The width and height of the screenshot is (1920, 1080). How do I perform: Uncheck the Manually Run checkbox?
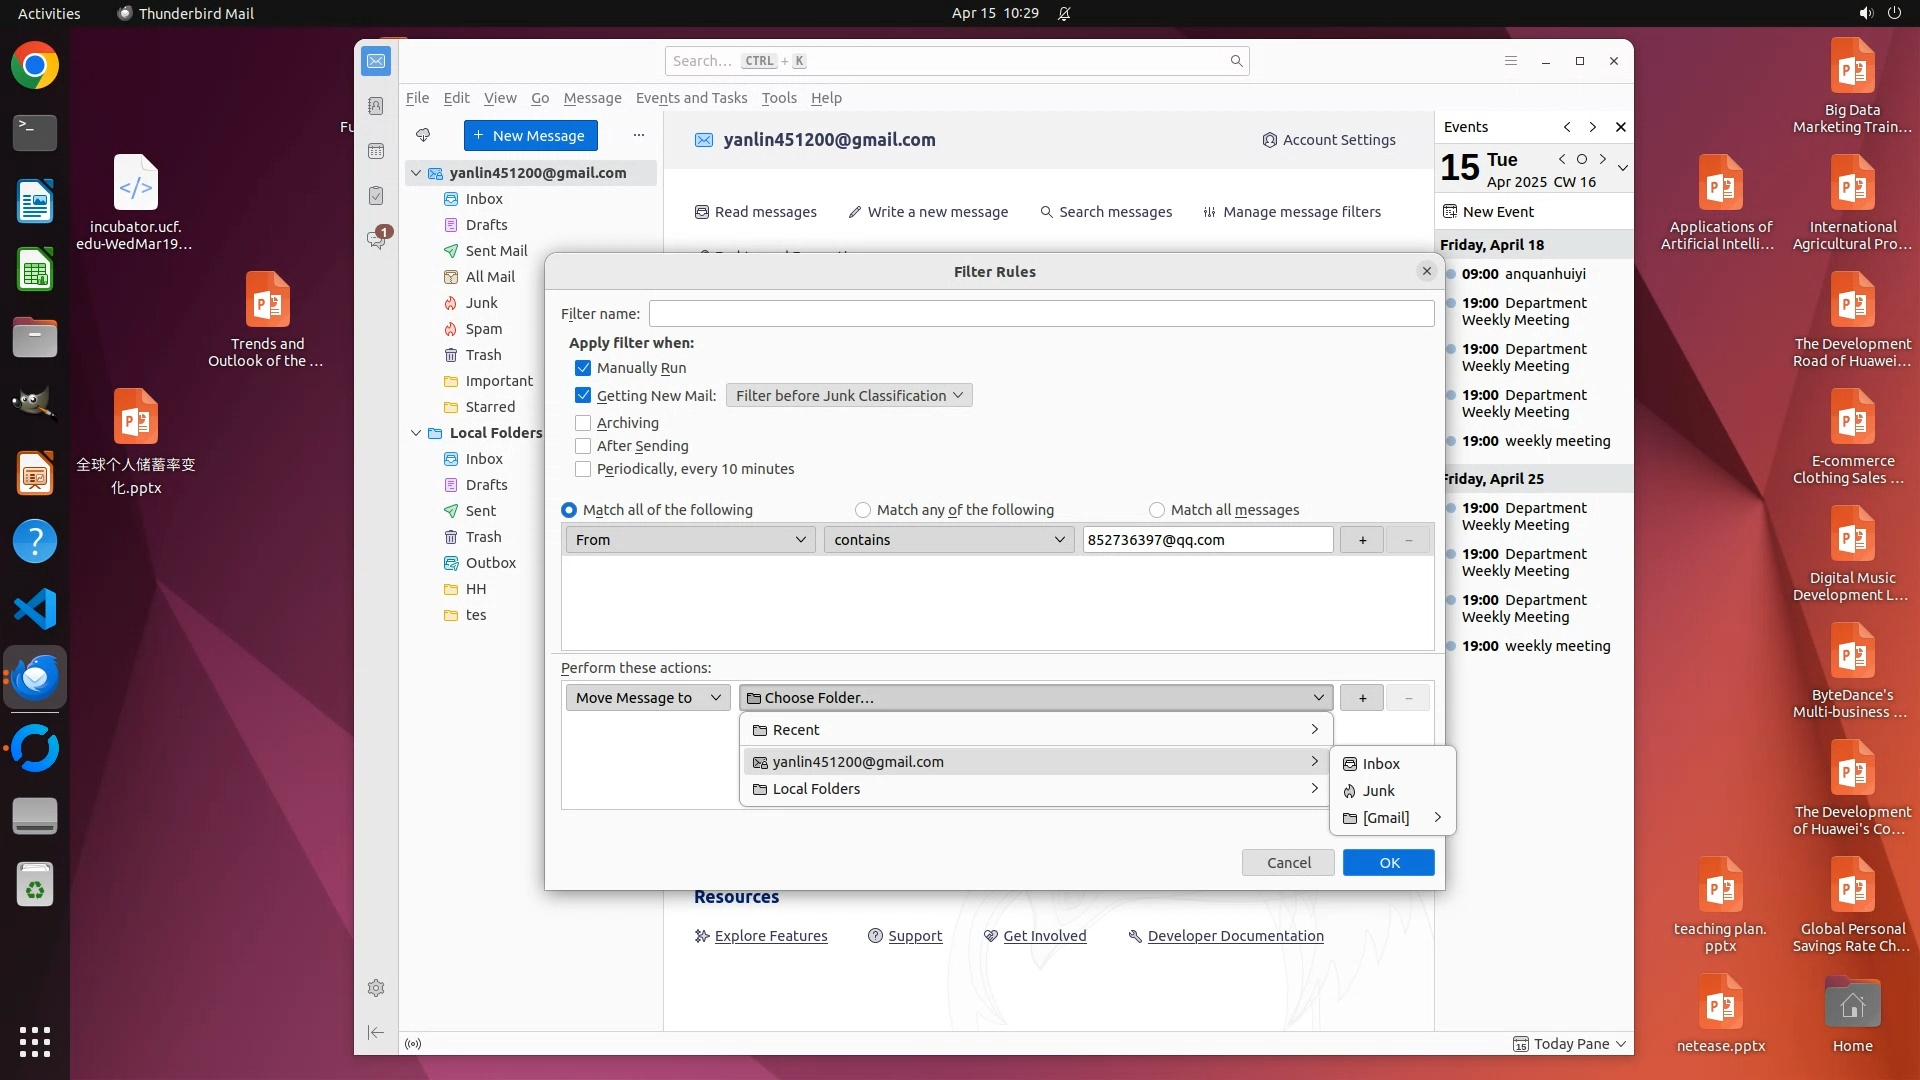[583, 368]
